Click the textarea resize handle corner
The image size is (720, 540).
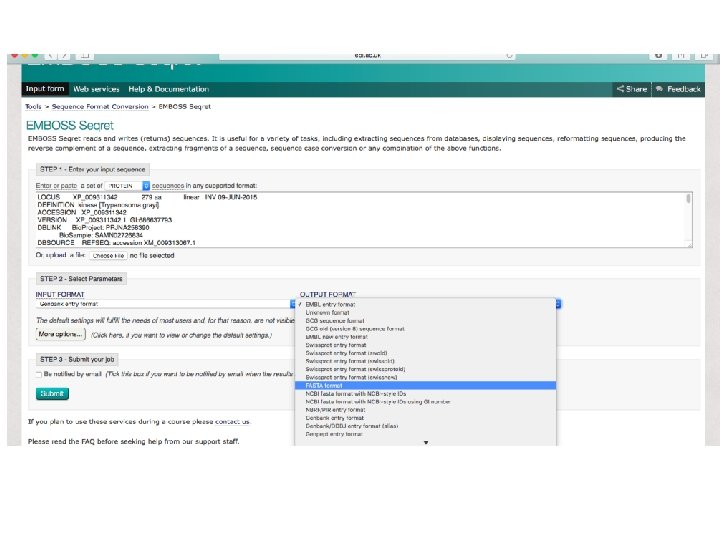[690, 245]
